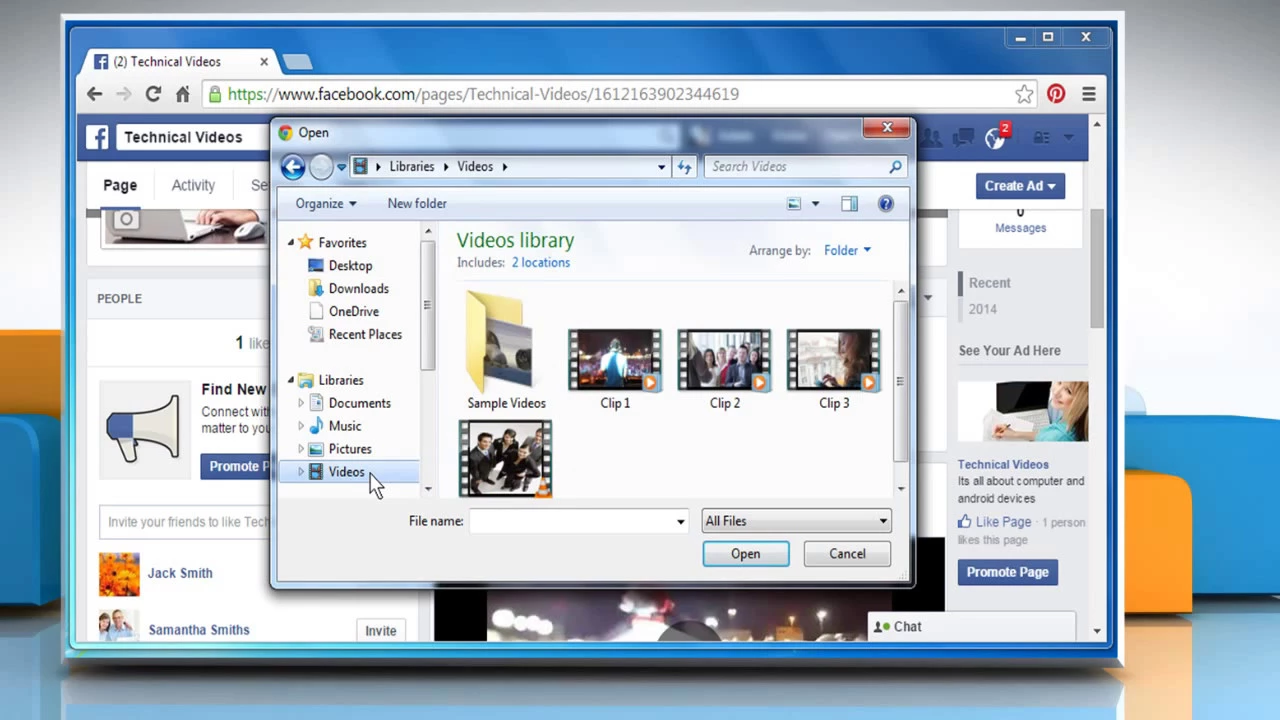Image resolution: width=1280 pixels, height=720 pixels.
Task: Click the refresh icon beside the dialog address bar
Action: point(684,167)
